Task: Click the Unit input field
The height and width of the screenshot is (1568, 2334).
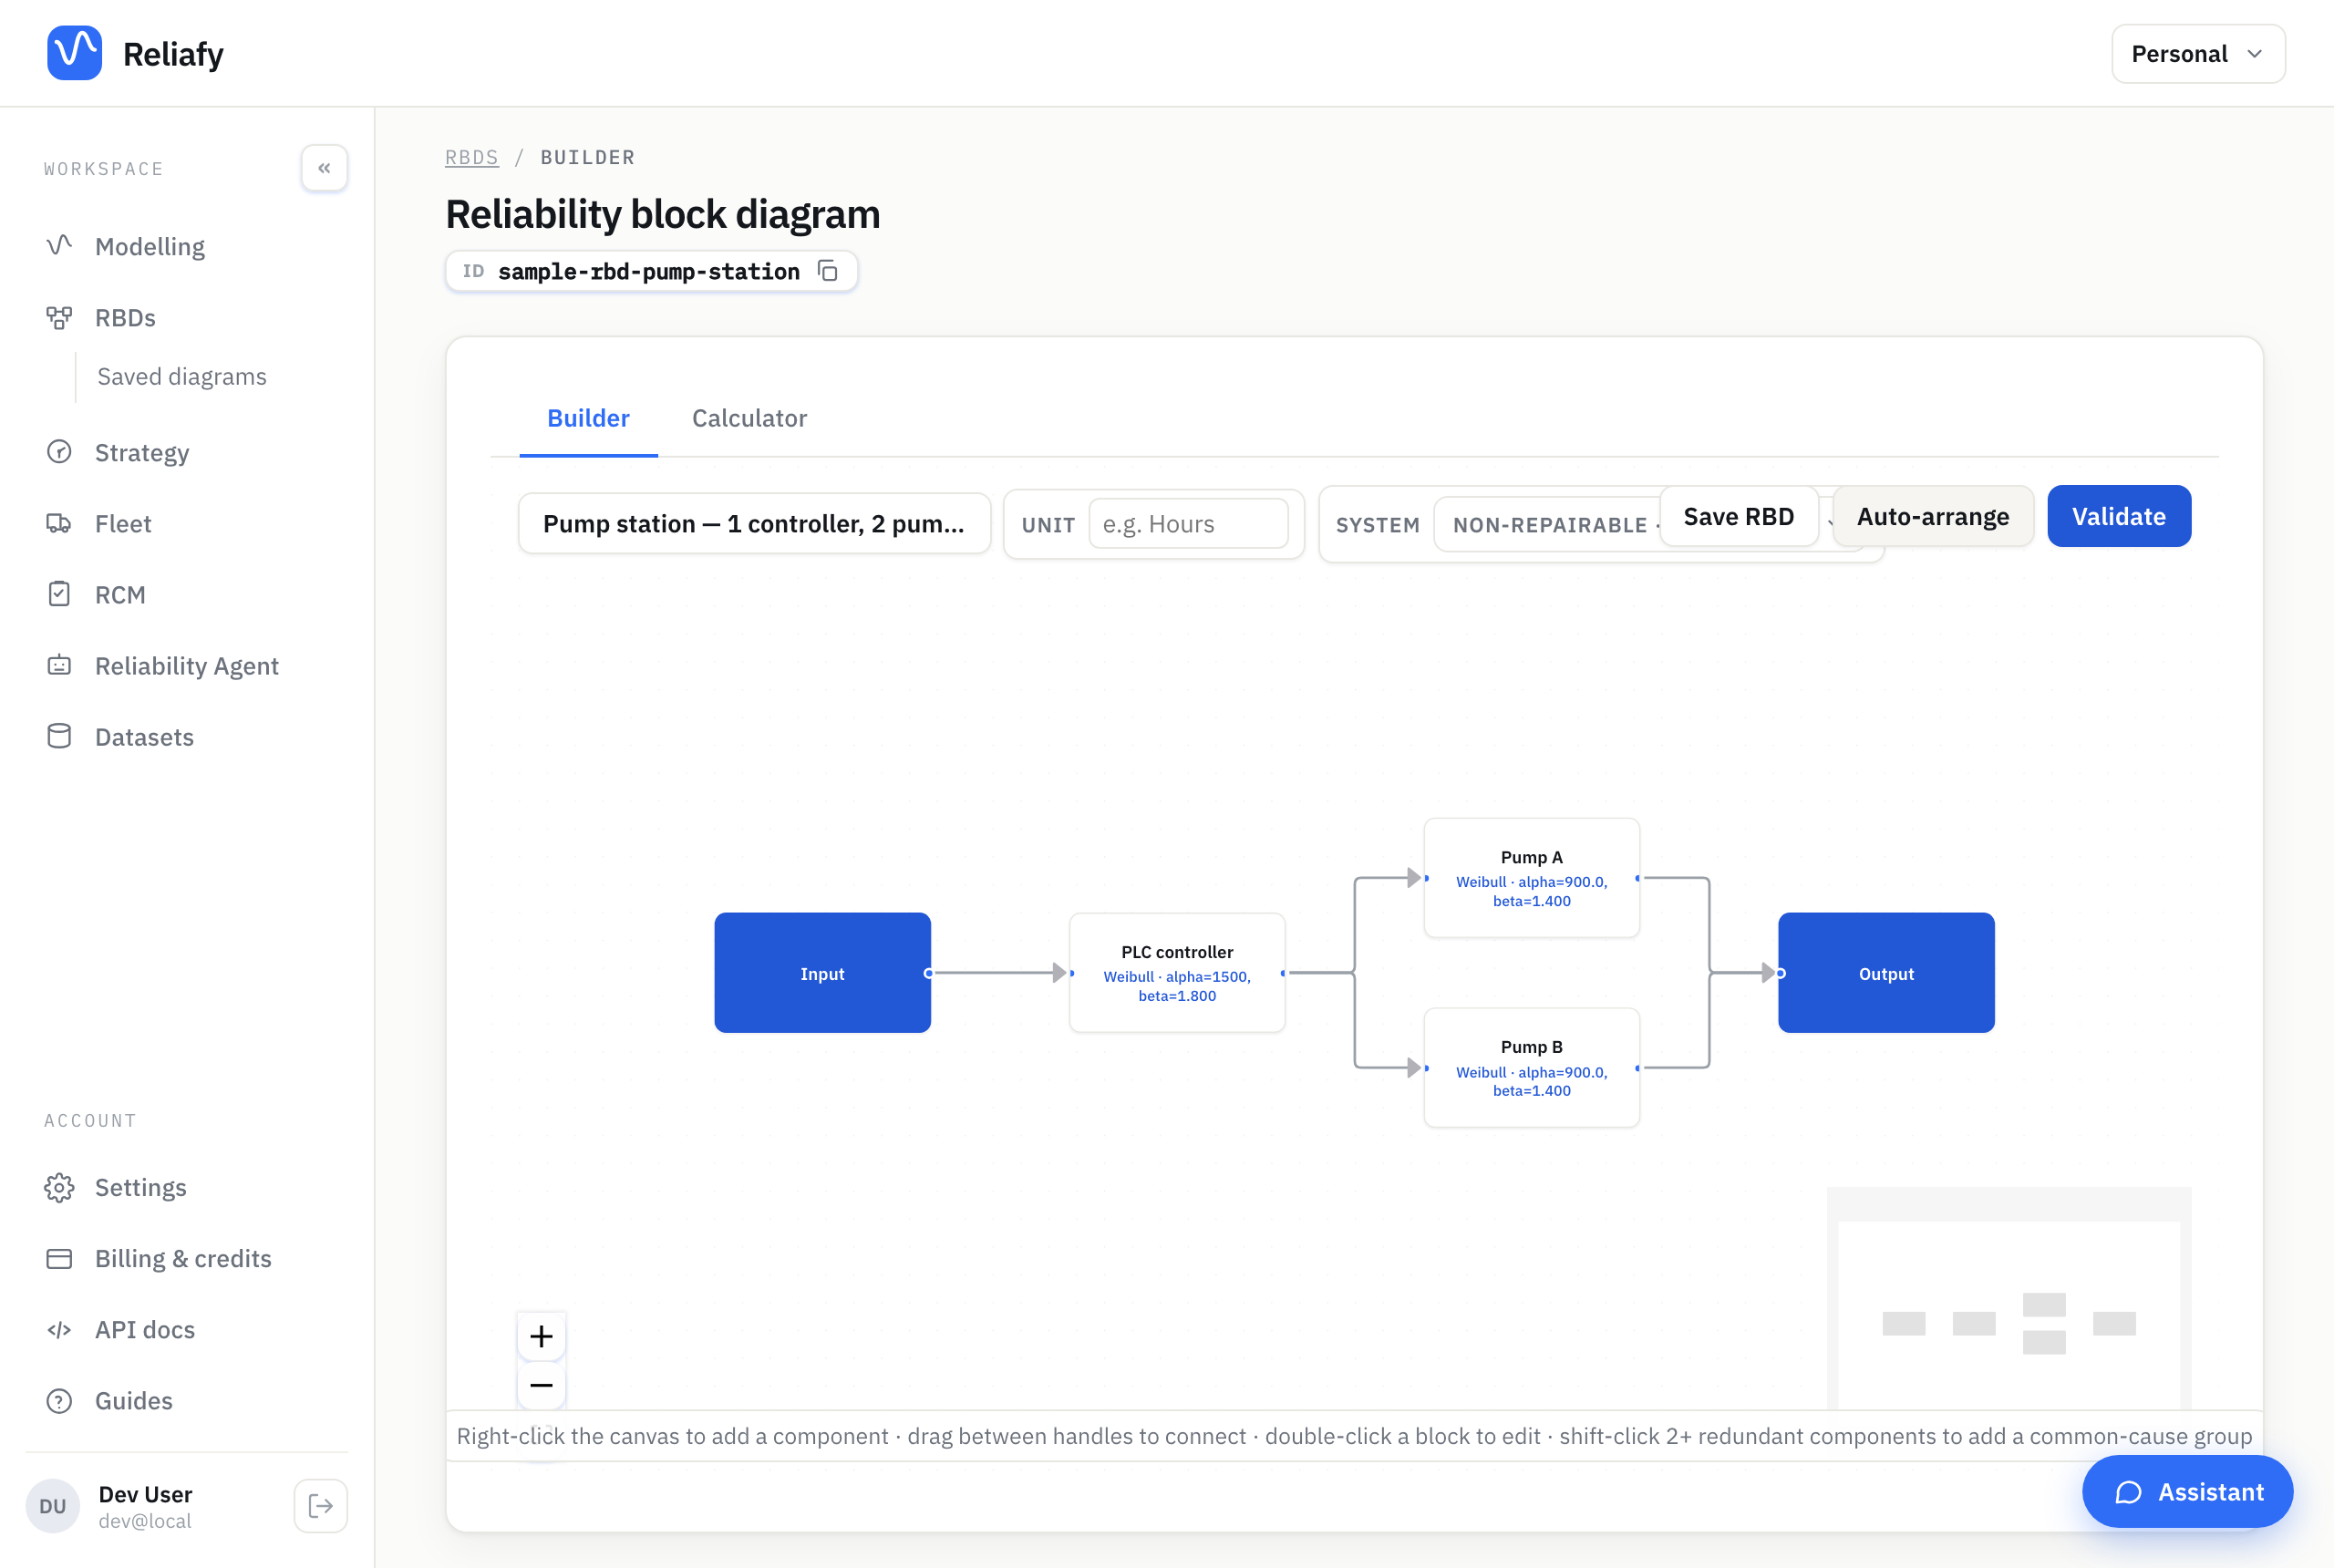Action: [1188, 524]
